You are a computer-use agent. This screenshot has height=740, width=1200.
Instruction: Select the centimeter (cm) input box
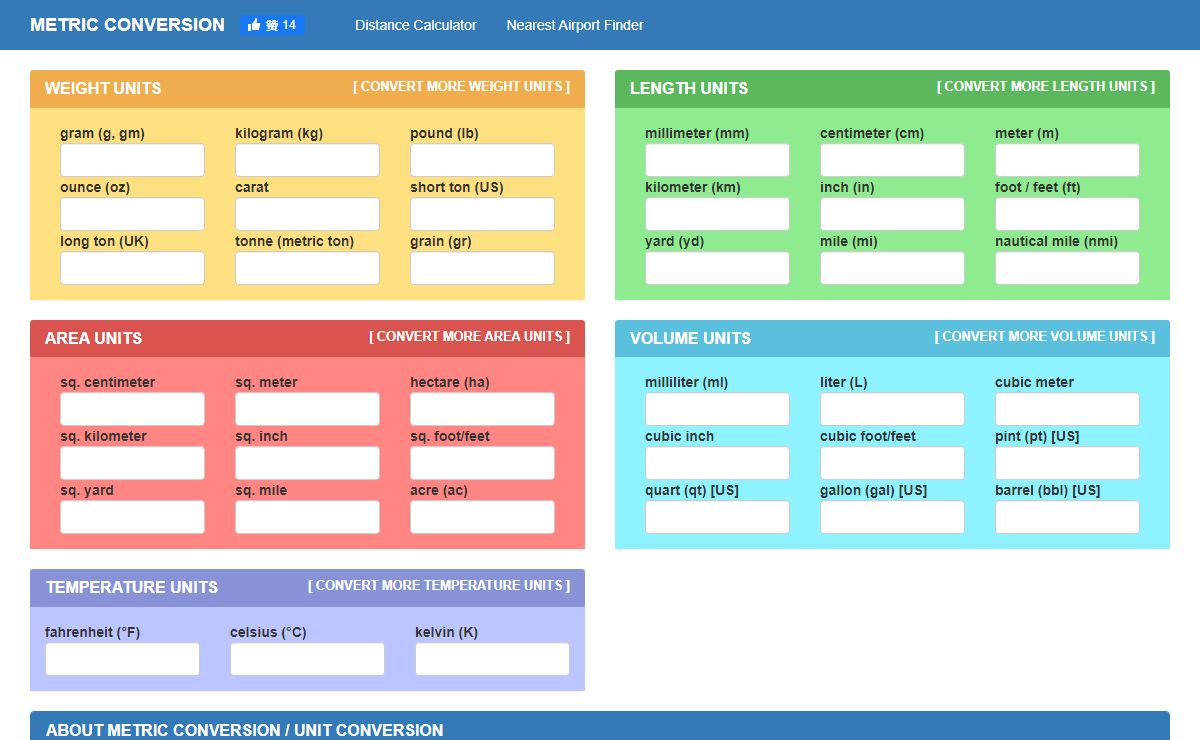[892, 160]
